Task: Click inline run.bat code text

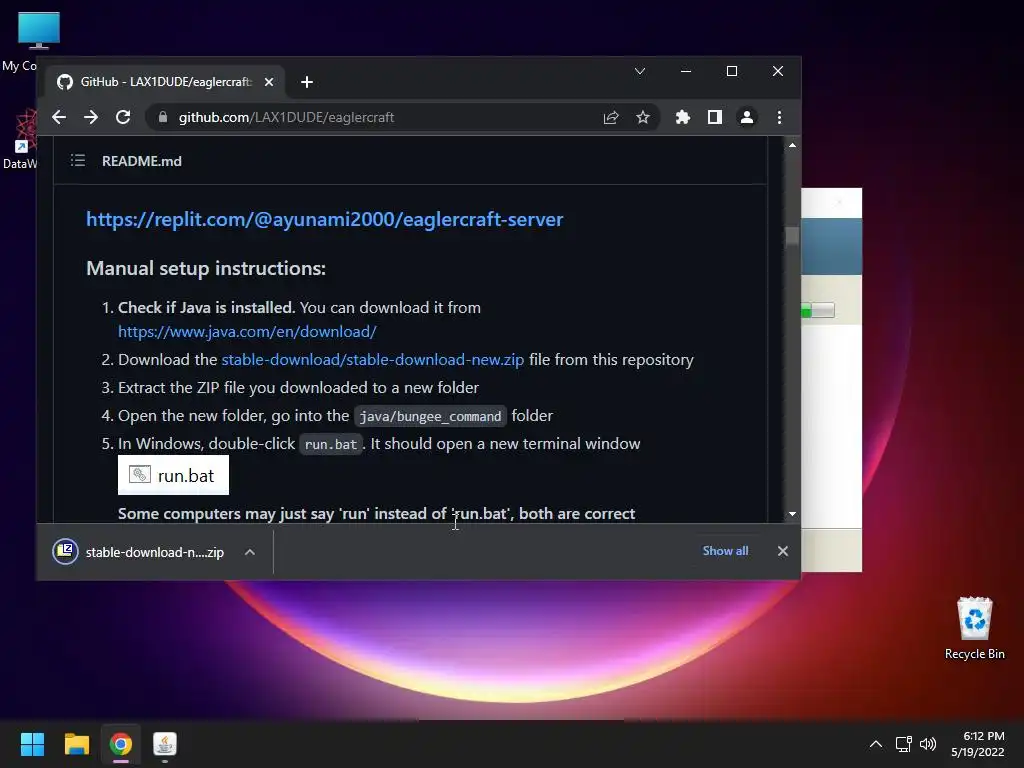Action: click(330, 444)
